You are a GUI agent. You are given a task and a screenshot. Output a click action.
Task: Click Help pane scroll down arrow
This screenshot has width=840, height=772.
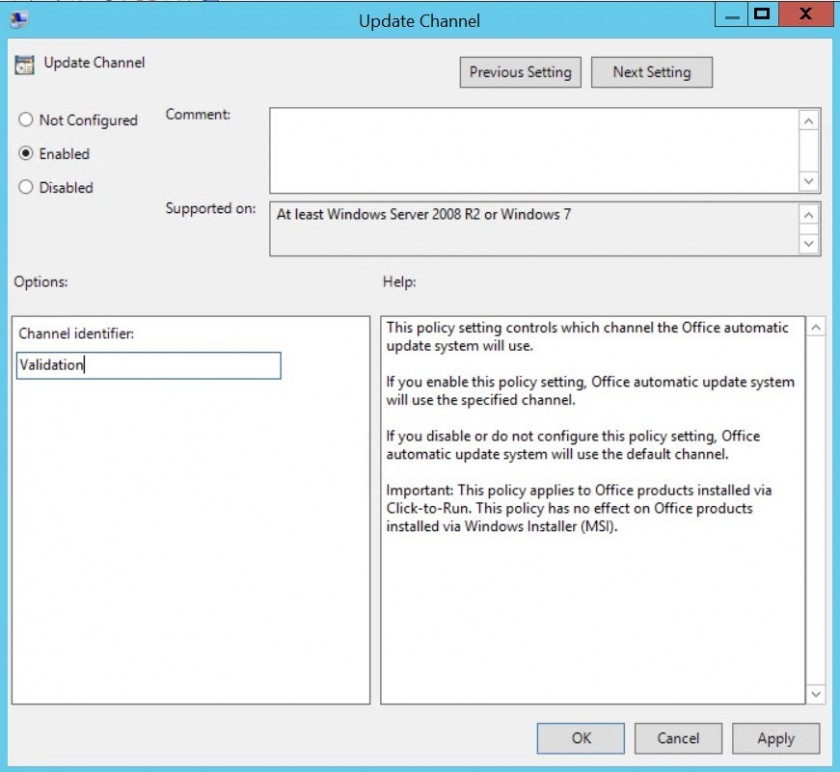click(815, 694)
